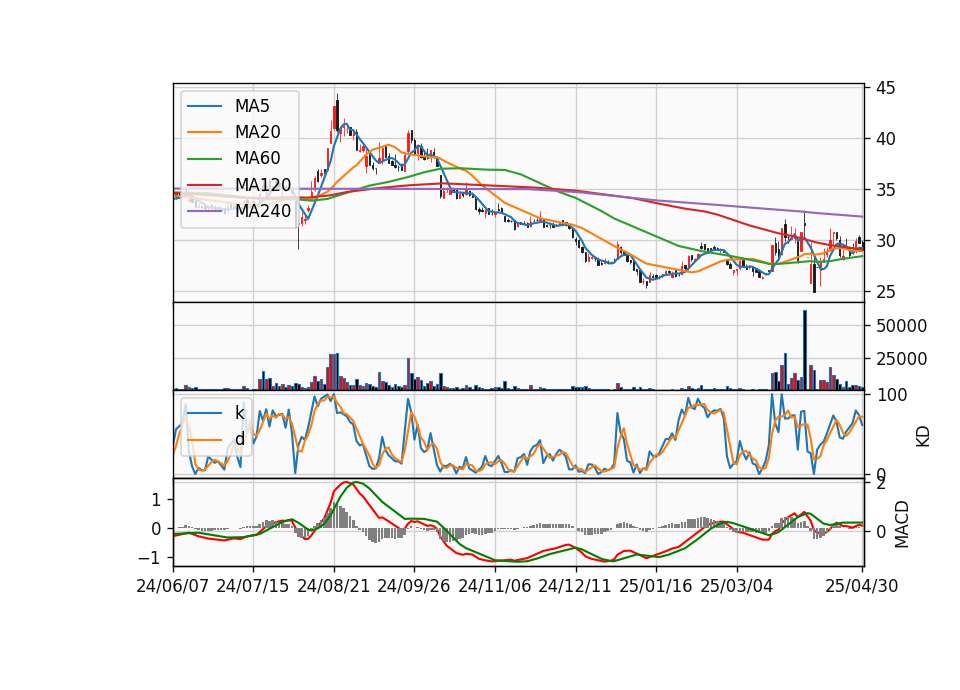960x690 pixels.
Task: Click the 25/01/16 date label
Action: [x=656, y=586]
